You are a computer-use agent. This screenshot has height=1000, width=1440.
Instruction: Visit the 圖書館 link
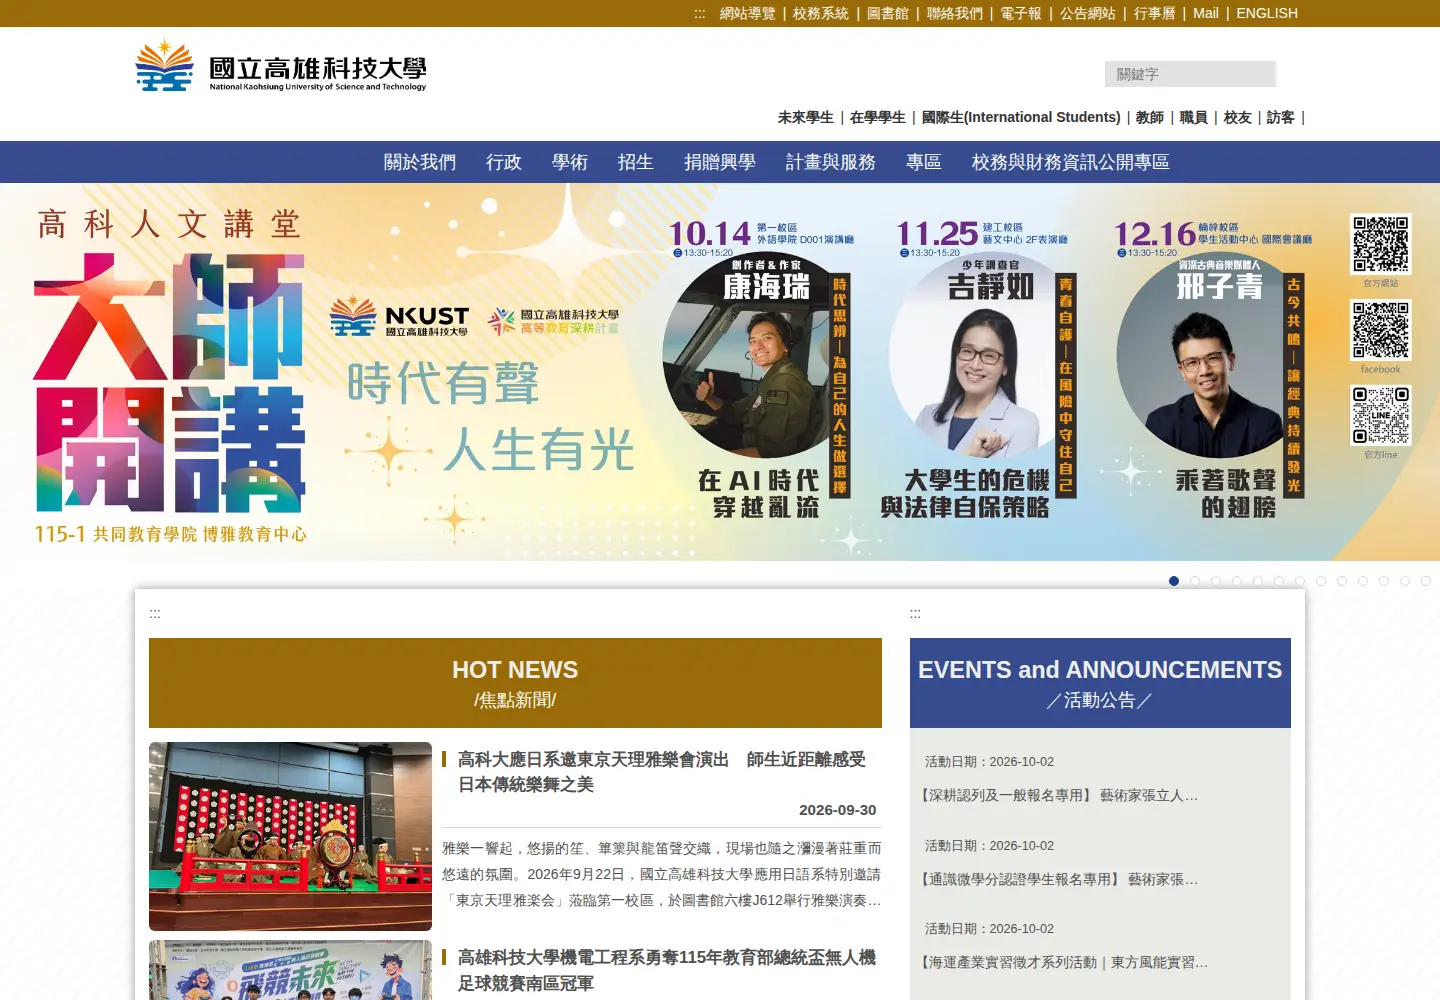[888, 13]
